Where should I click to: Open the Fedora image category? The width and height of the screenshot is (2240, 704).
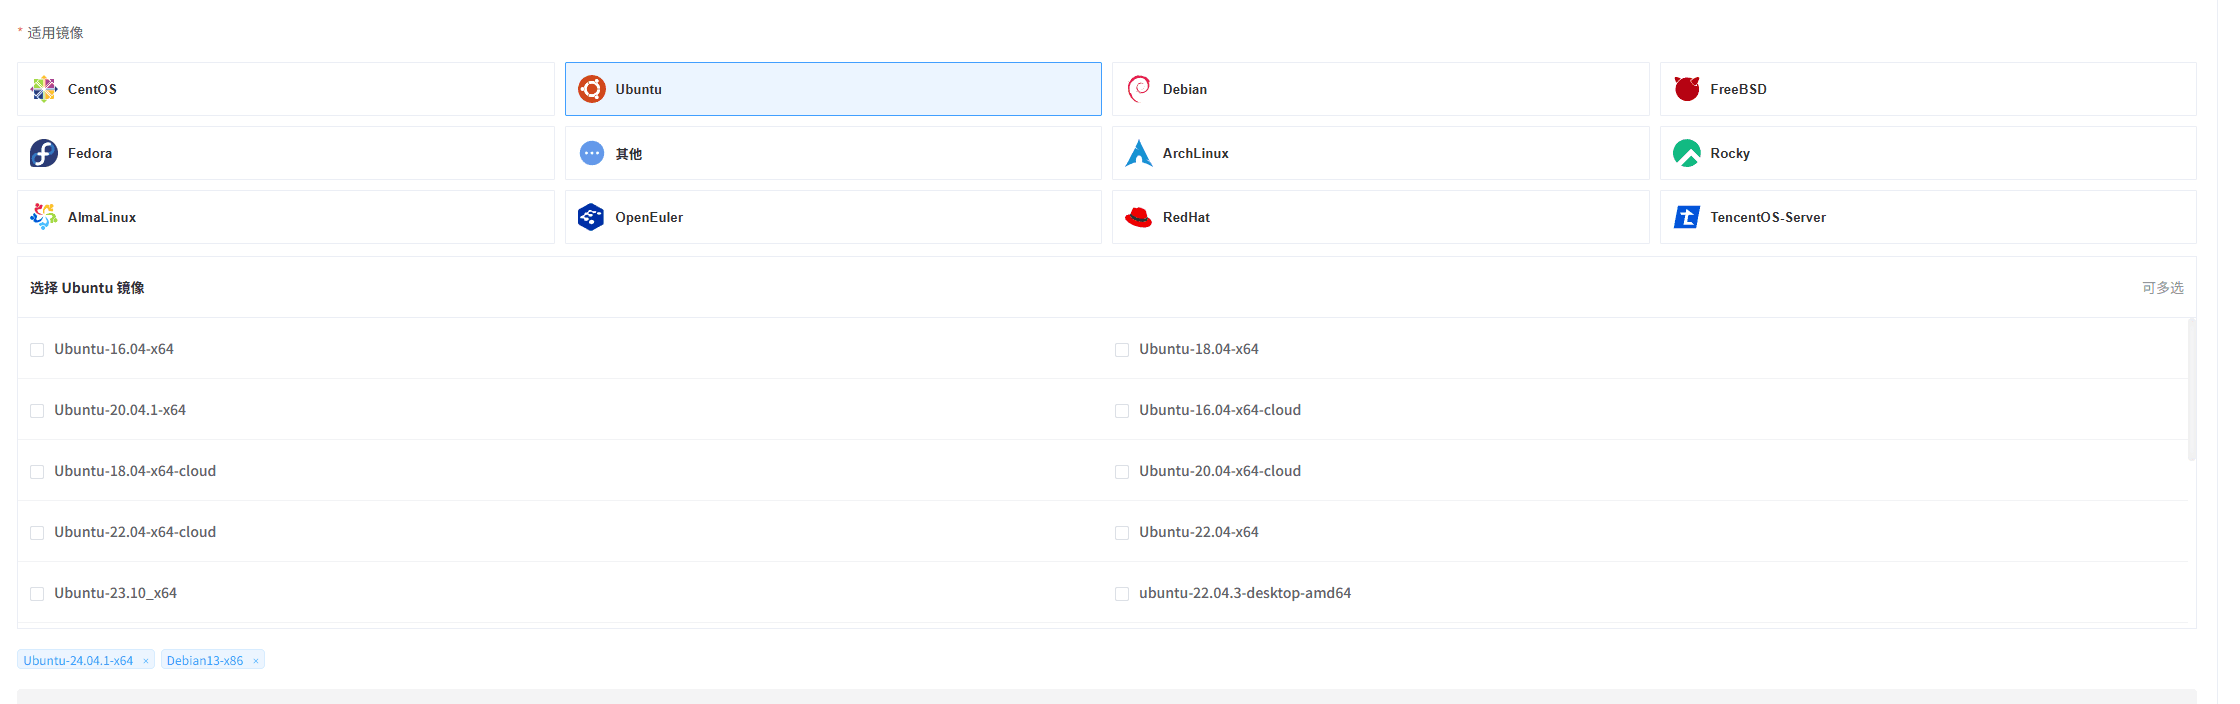point(286,153)
